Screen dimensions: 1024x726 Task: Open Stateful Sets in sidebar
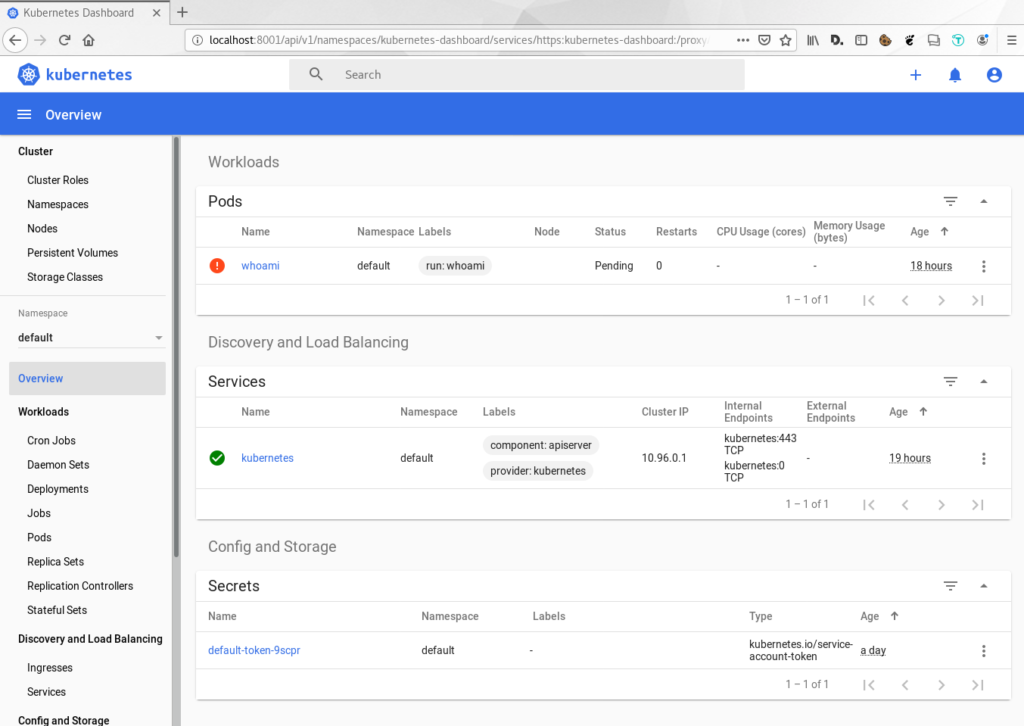pyautogui.click(x=57, y=610)
